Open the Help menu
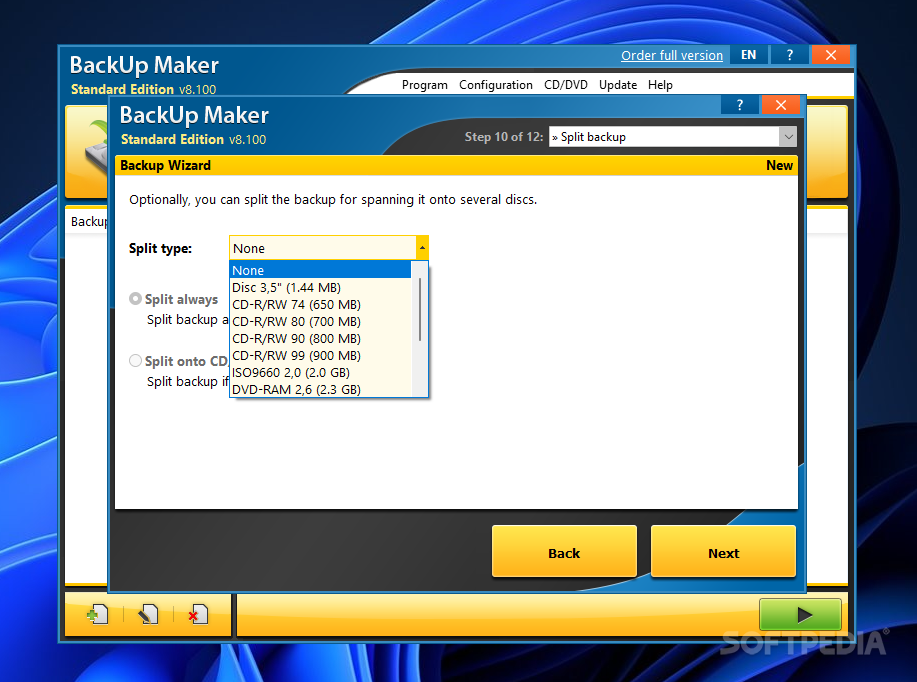917x682 pixels. (x=660, y=85)
